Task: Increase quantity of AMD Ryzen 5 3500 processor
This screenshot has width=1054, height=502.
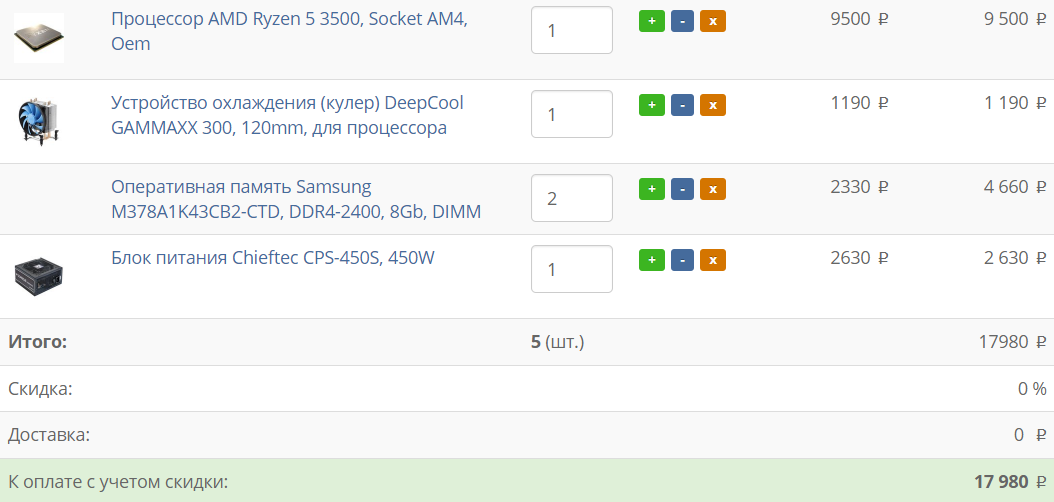Action: click(651, 22)
